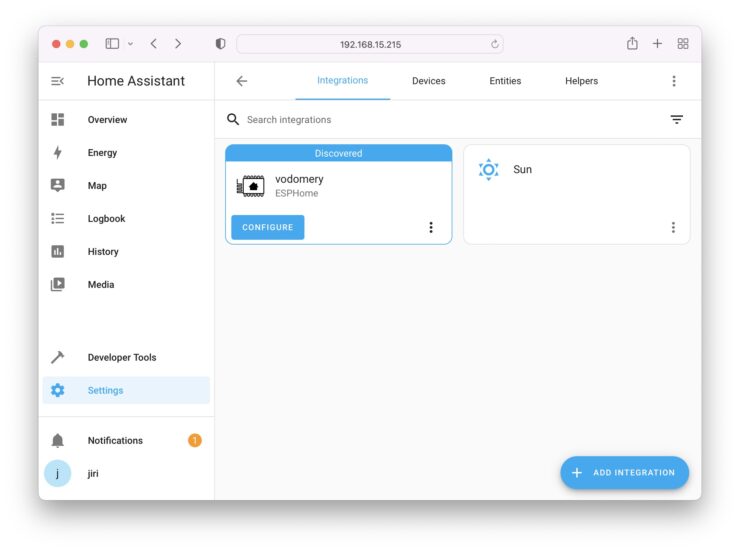Viewport: 740px width, 551px height.
Task: Click the Search integrations field
Action: (x=444, y=119)
